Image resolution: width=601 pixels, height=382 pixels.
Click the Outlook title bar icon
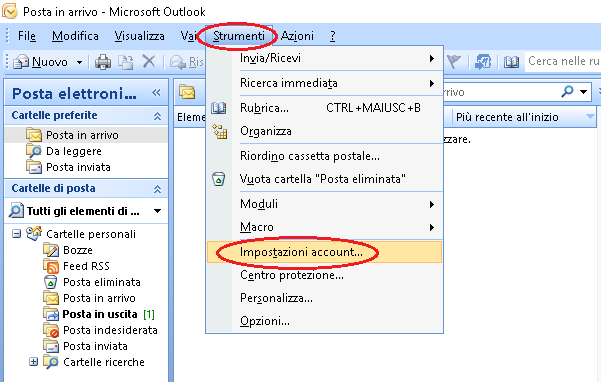click(x=10, y=11)
